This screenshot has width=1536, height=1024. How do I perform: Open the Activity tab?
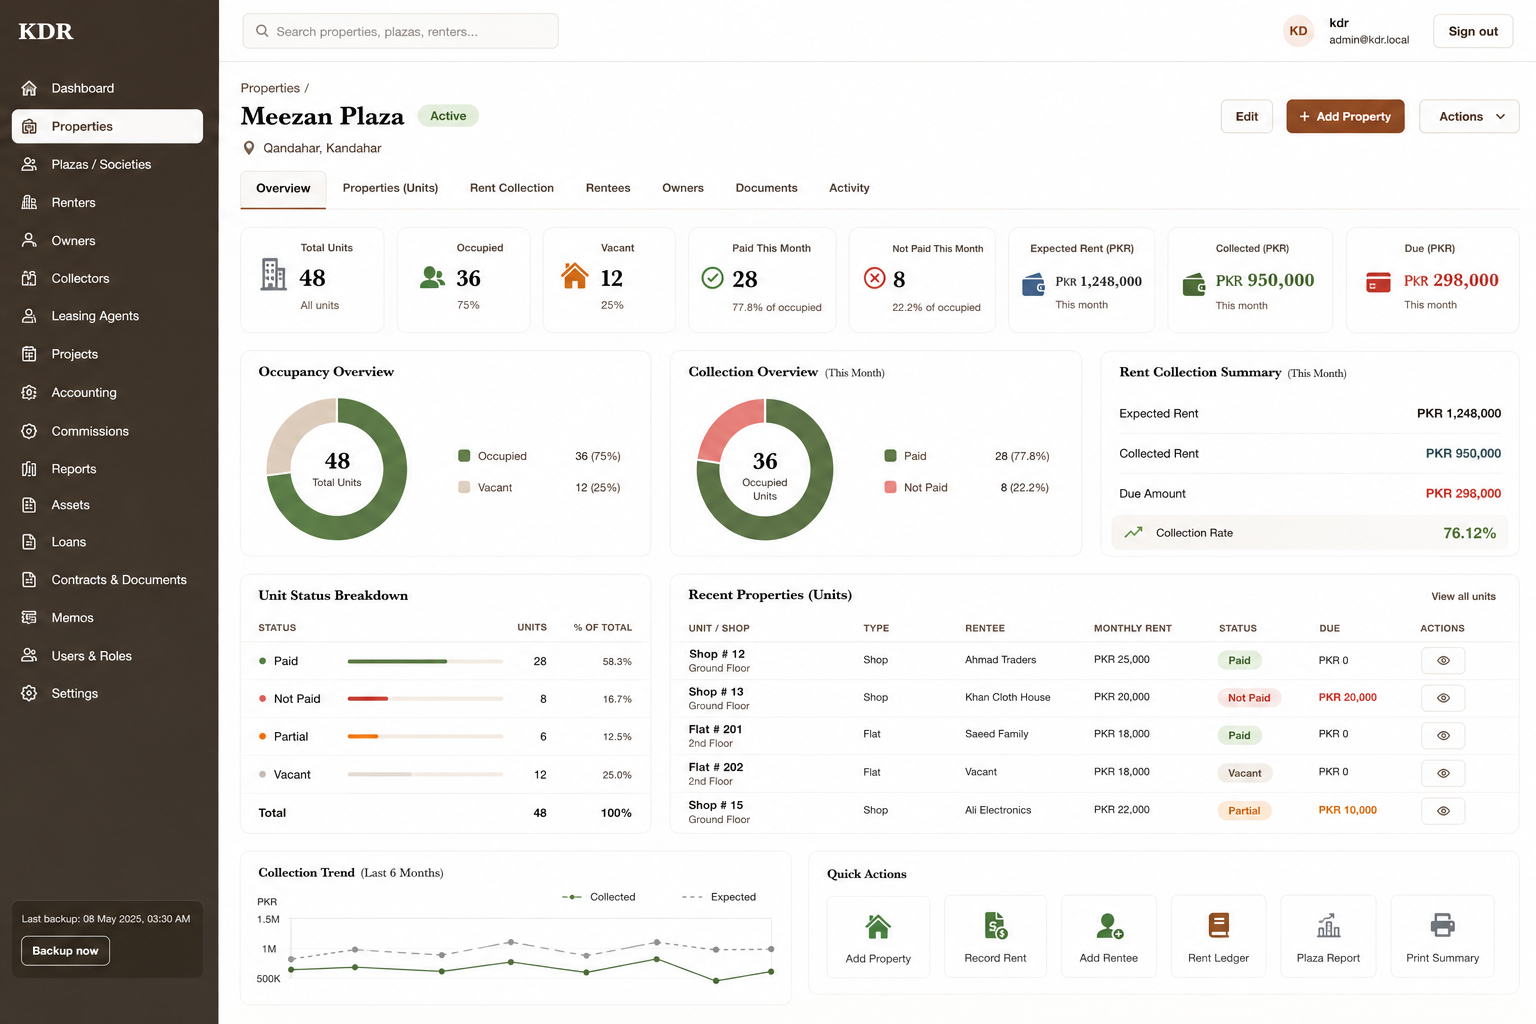pyautogui.click(x=849, y=188)
